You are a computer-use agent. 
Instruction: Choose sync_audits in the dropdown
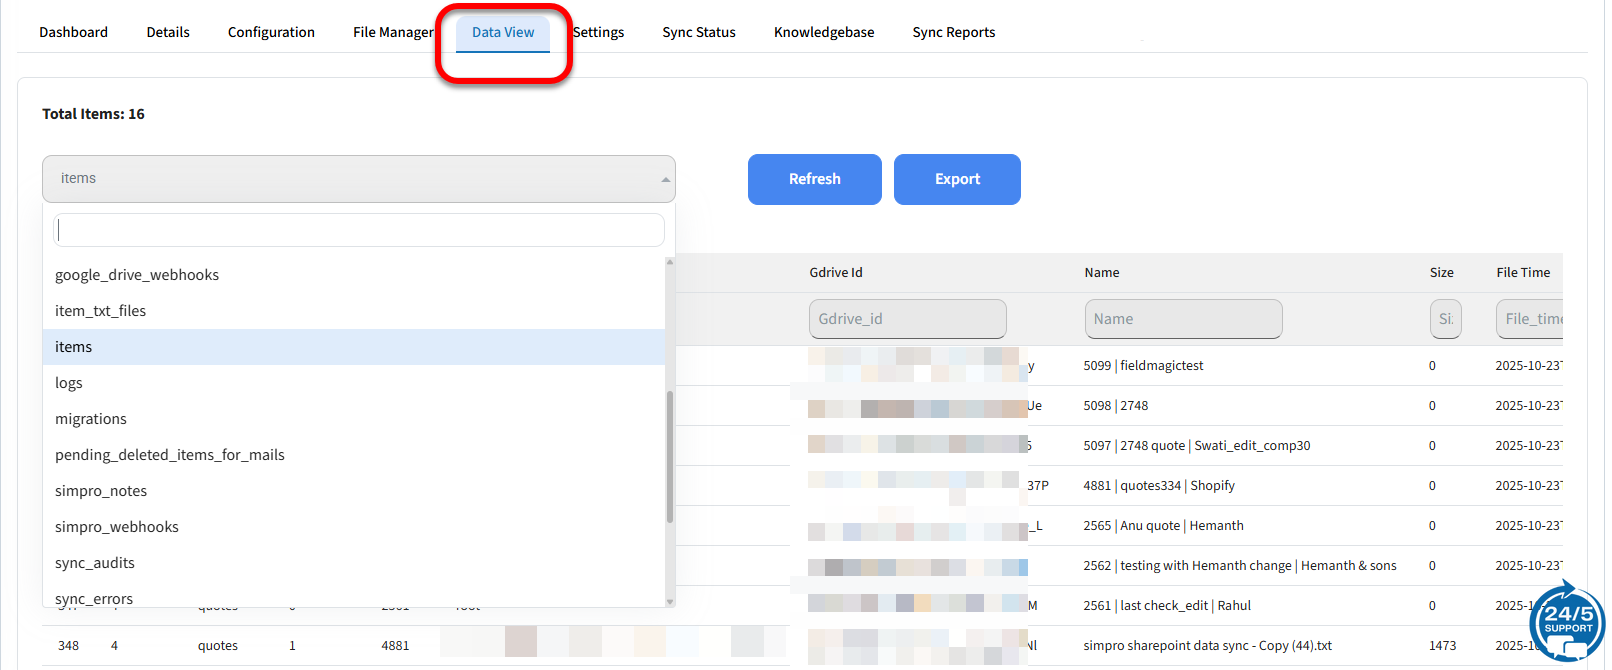point(95,563)
